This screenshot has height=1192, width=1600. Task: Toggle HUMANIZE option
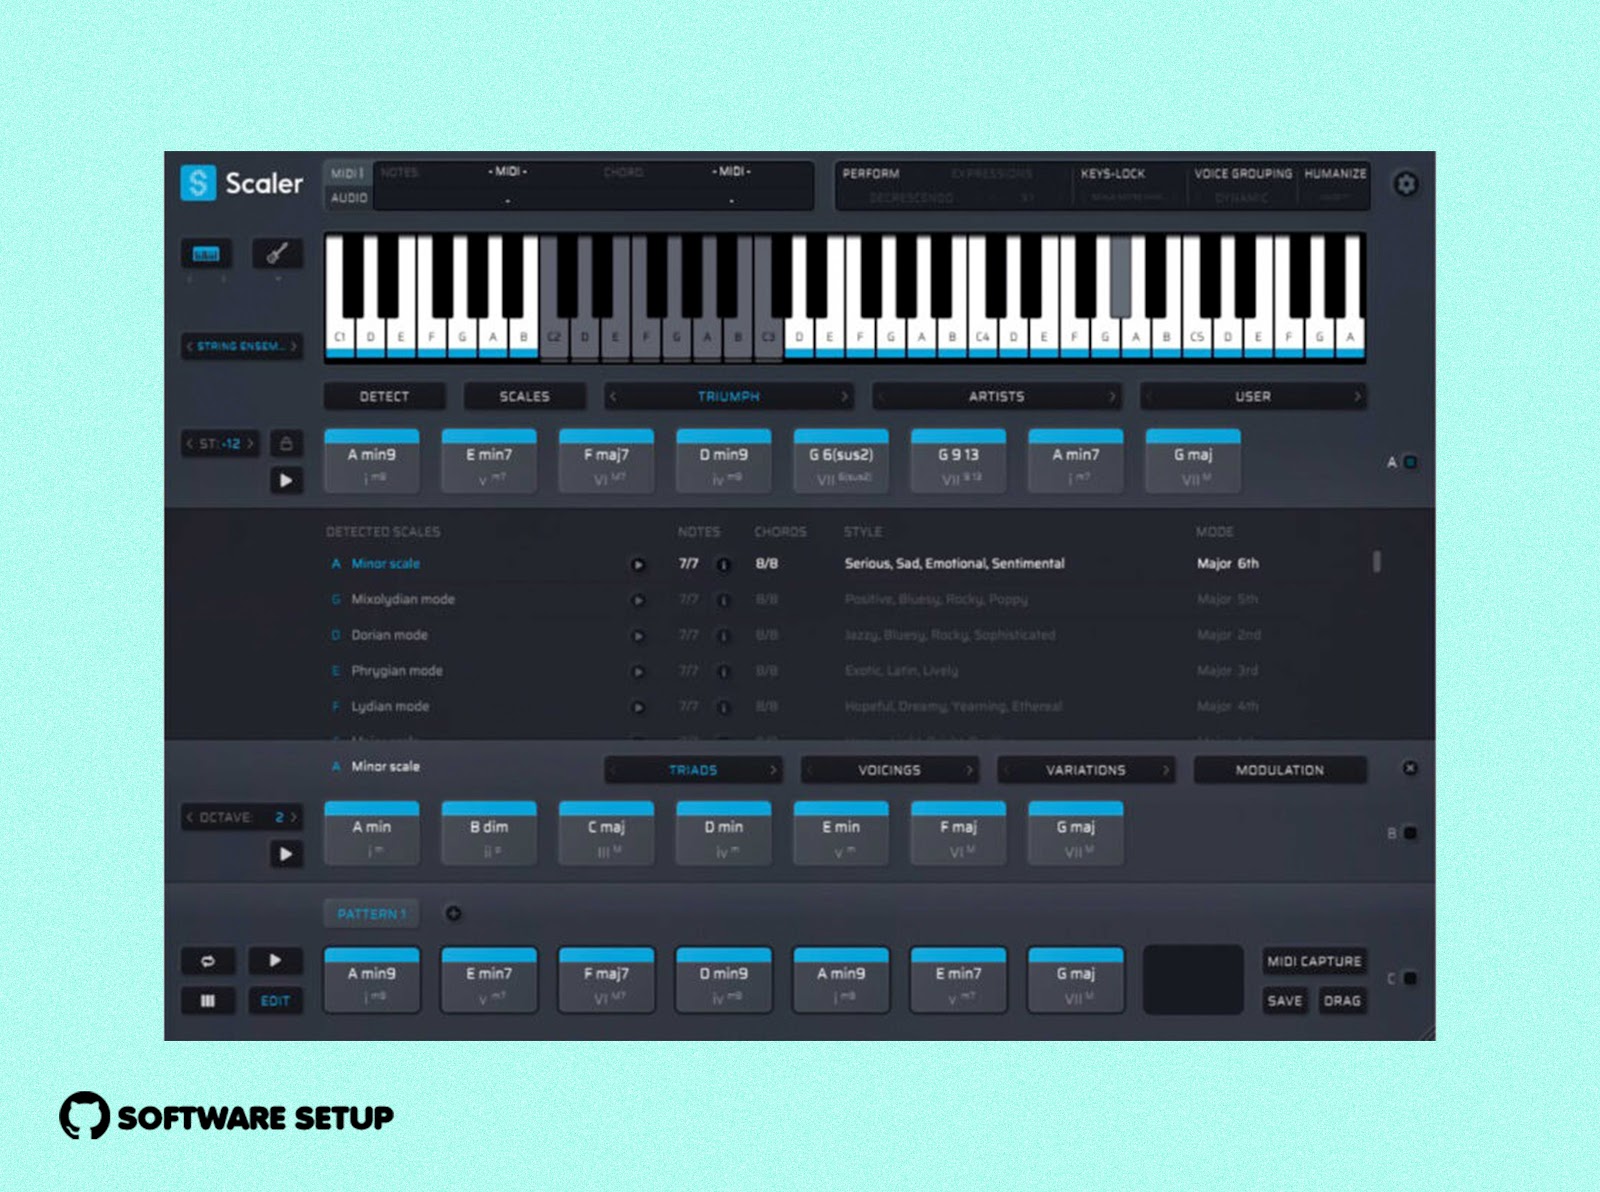tap(1335, 173)
